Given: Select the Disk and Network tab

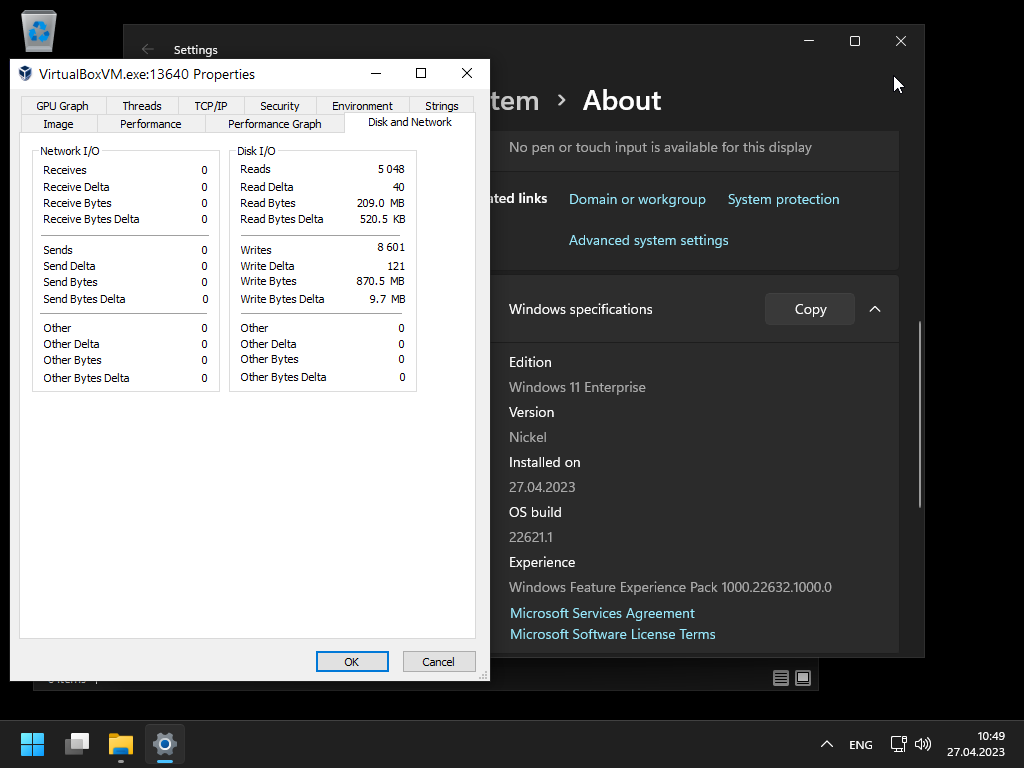Looking at the screenshot, I should 409,122.
